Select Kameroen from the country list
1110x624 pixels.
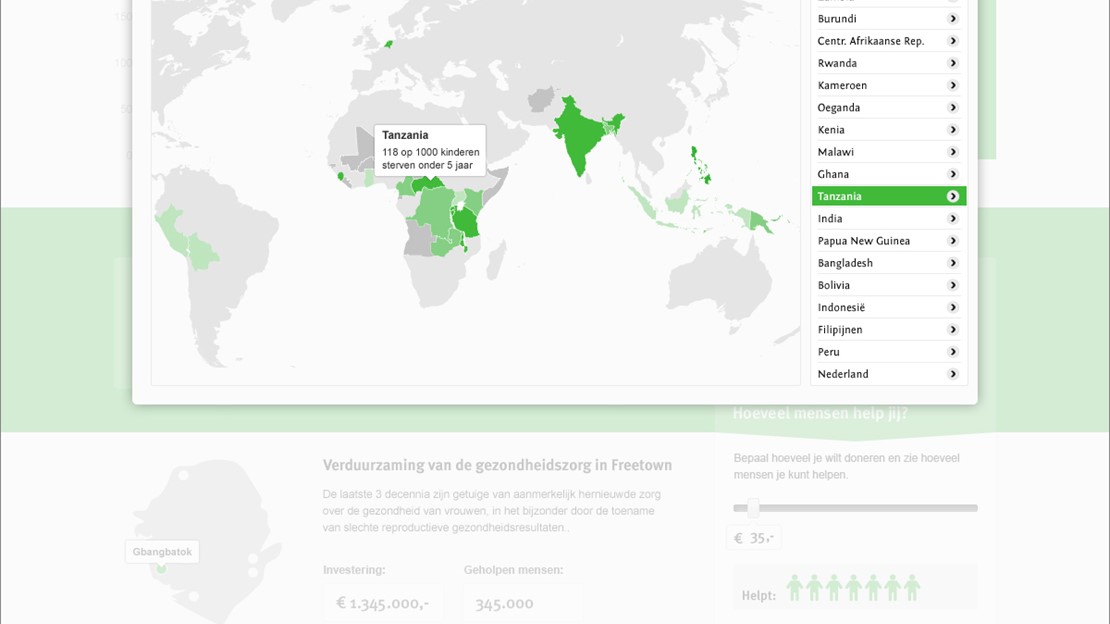[842, 86]
